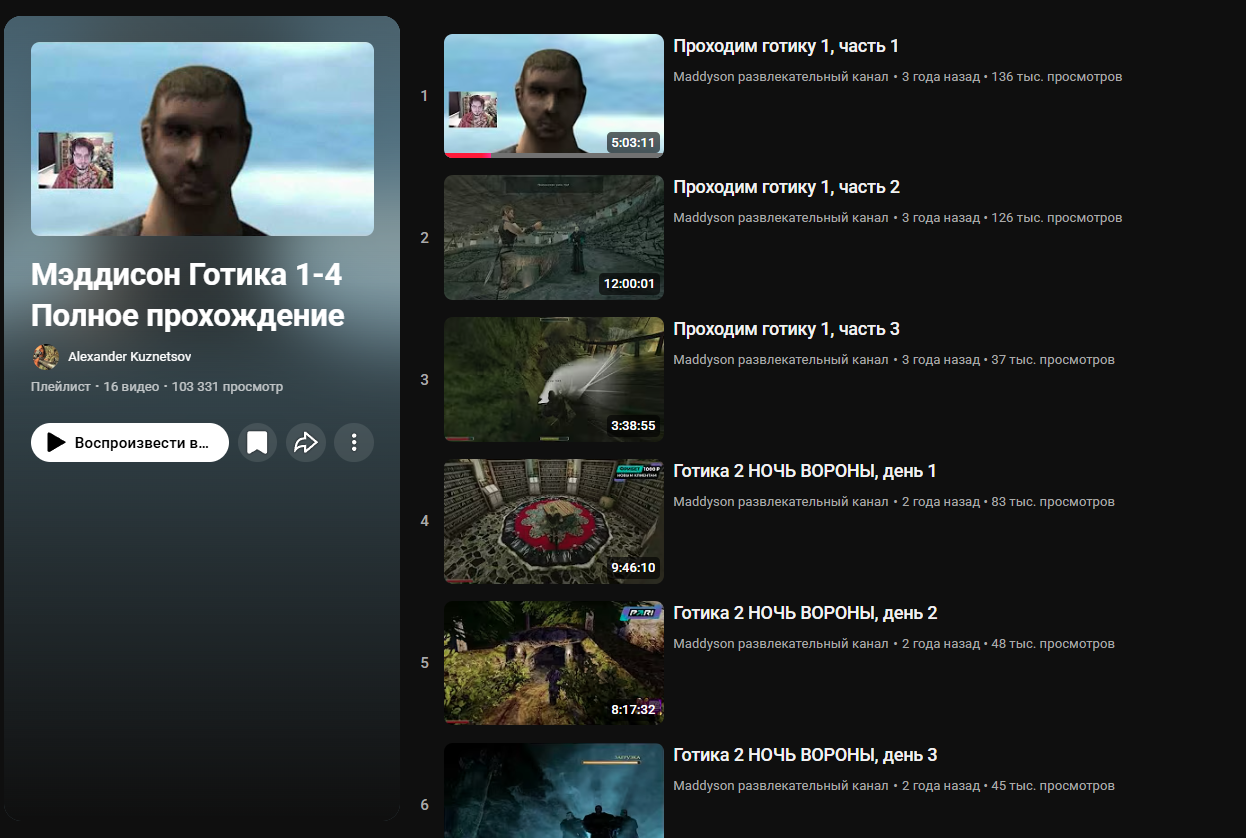Open thumbnail of 'Готика 2 НОЧЬ ВОРОНЫ, день 3'
The image size is (1246, 838).
(554, 790)
